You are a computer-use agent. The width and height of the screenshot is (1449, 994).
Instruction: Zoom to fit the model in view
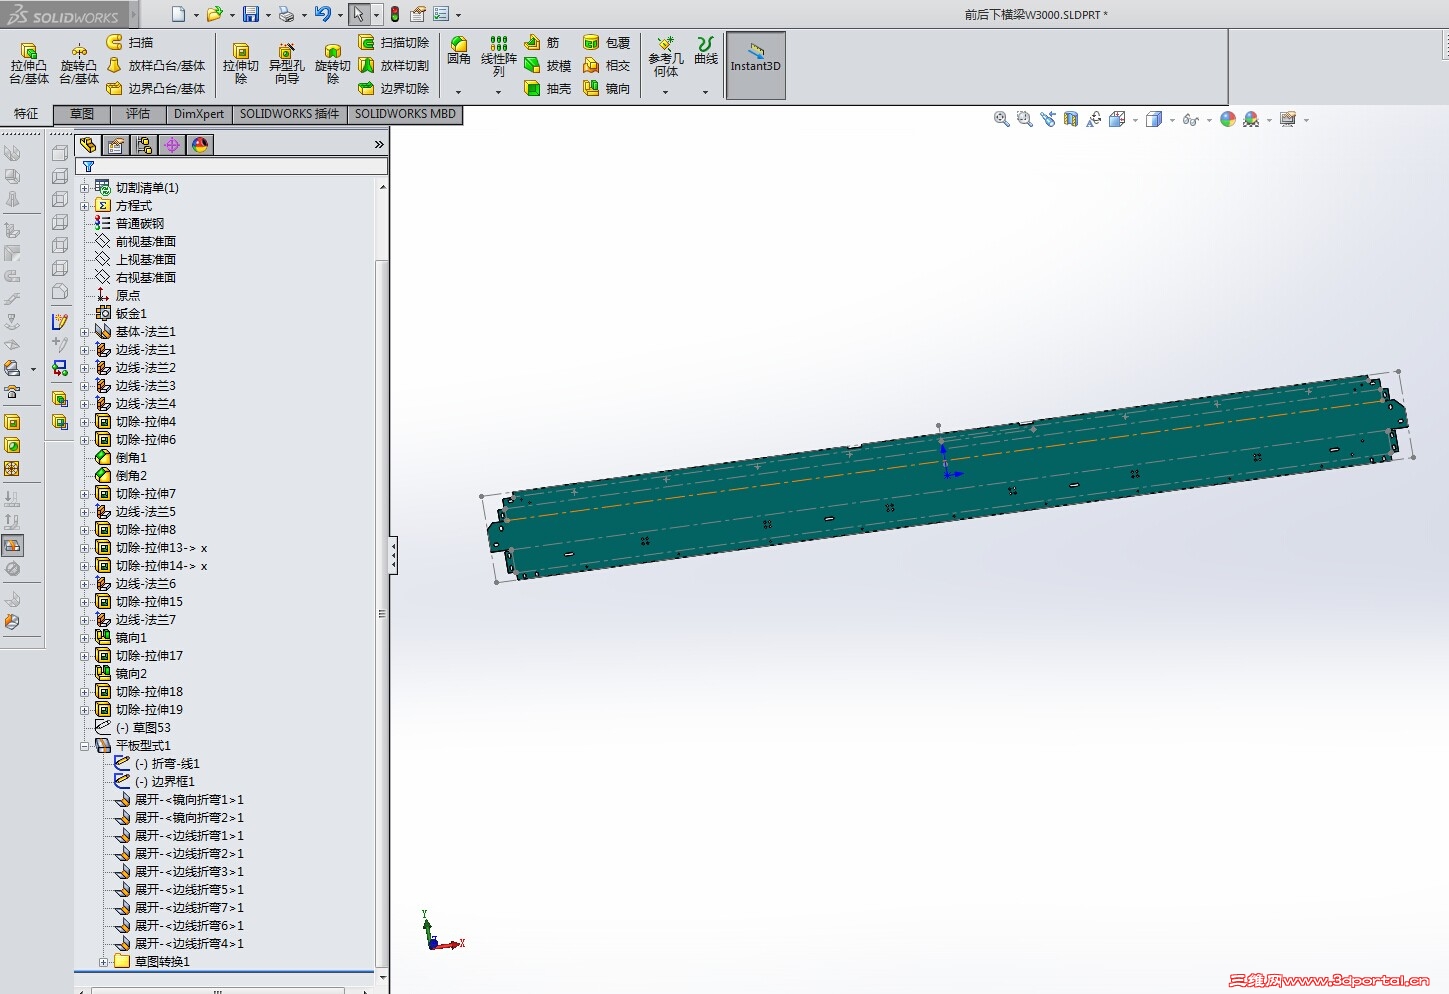pyautogui.click(x=1001, y=119)
